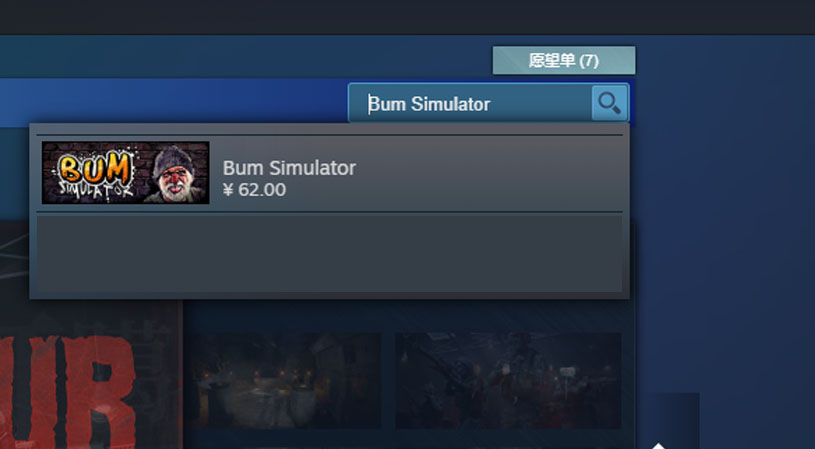This screenshot has width=815, height=449.
Task: Click the blue navigation bar left of search
Action: point(174,100)
